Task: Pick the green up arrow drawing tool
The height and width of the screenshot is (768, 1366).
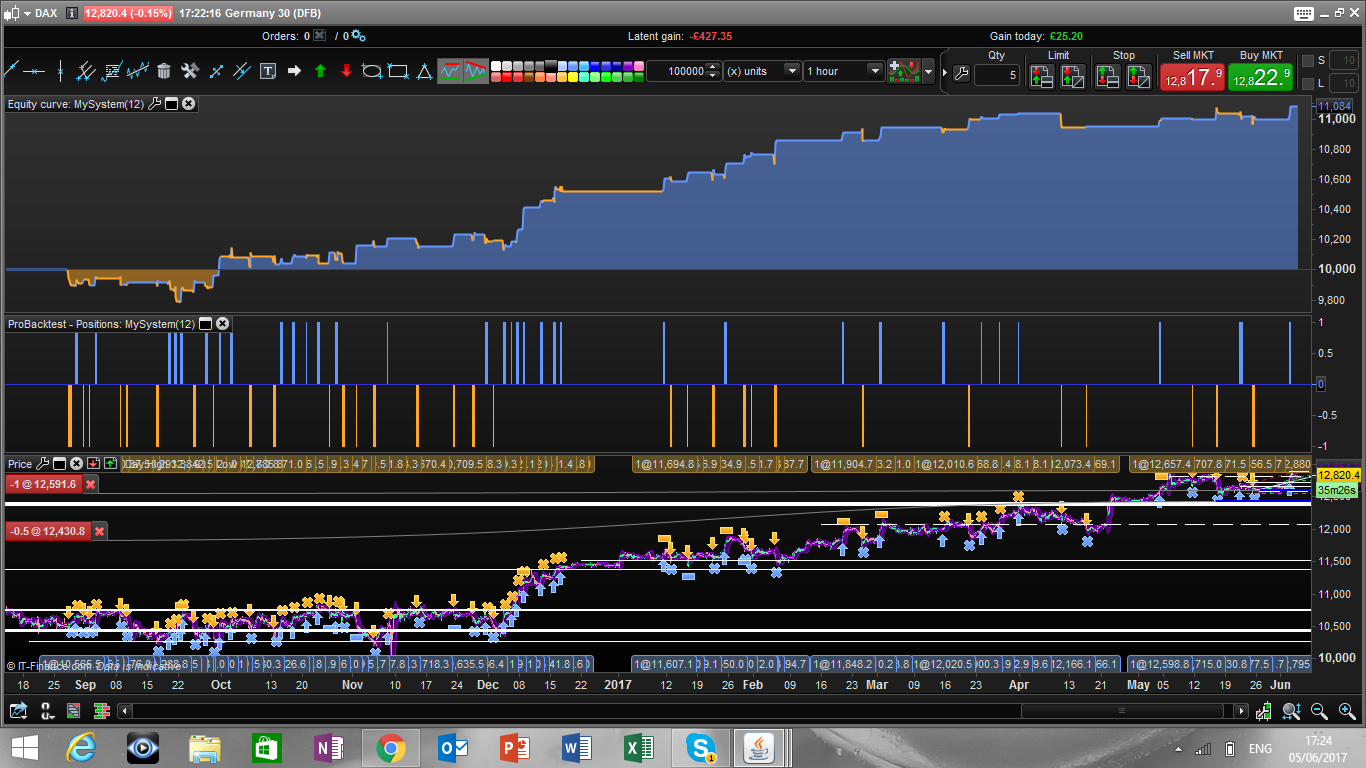Action: coord(320,71)
